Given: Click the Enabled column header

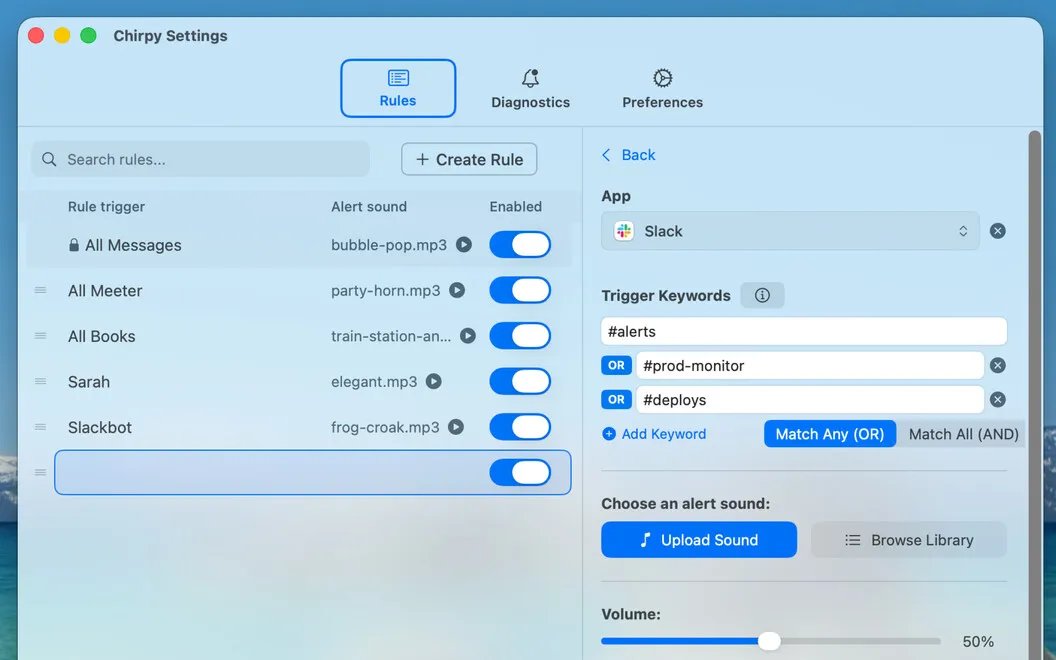Looking at the screenshot, I should (516, 207).
